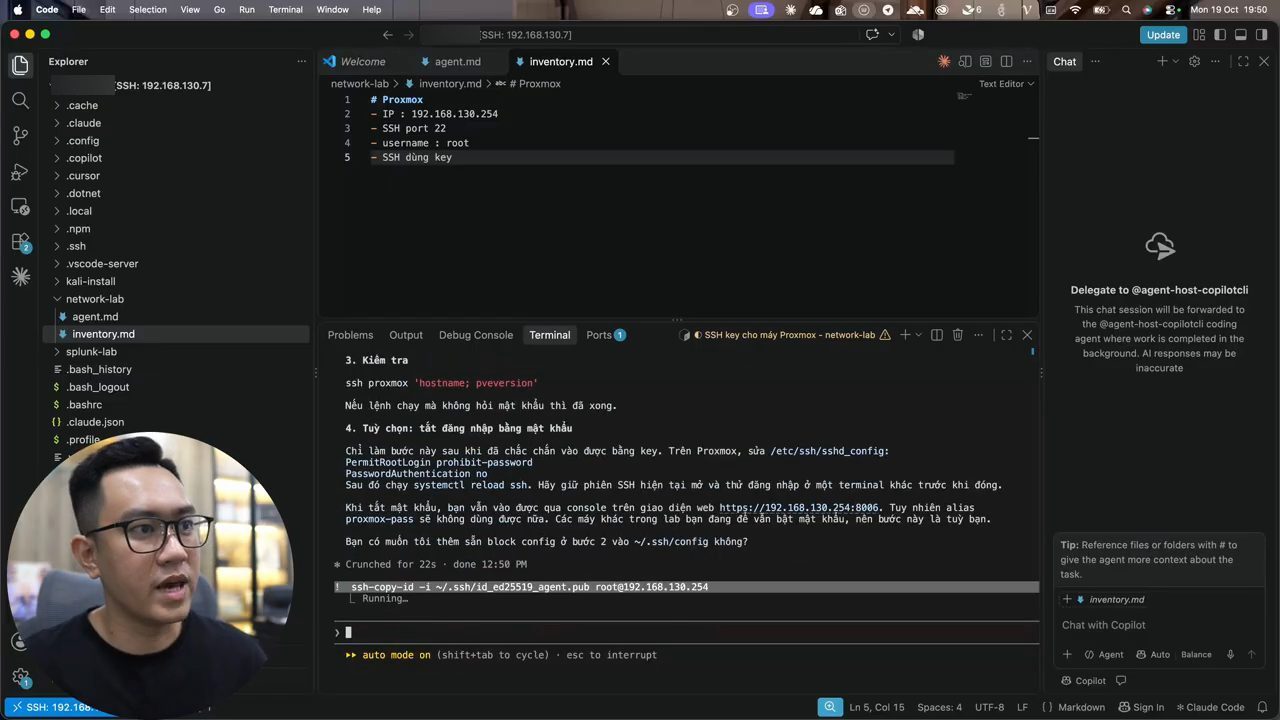Click the Update button
1280x720 pixels.
[1163, 35]
